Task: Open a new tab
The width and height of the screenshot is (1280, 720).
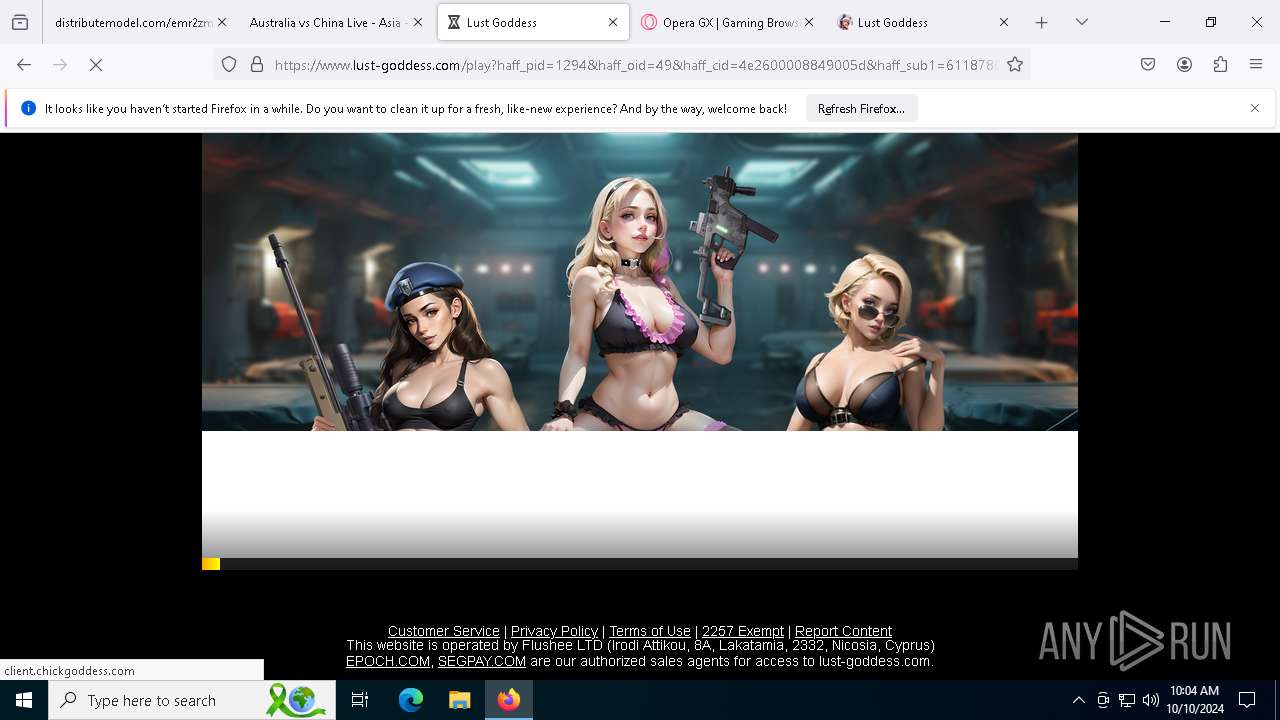Action: tap(1042, 22)
